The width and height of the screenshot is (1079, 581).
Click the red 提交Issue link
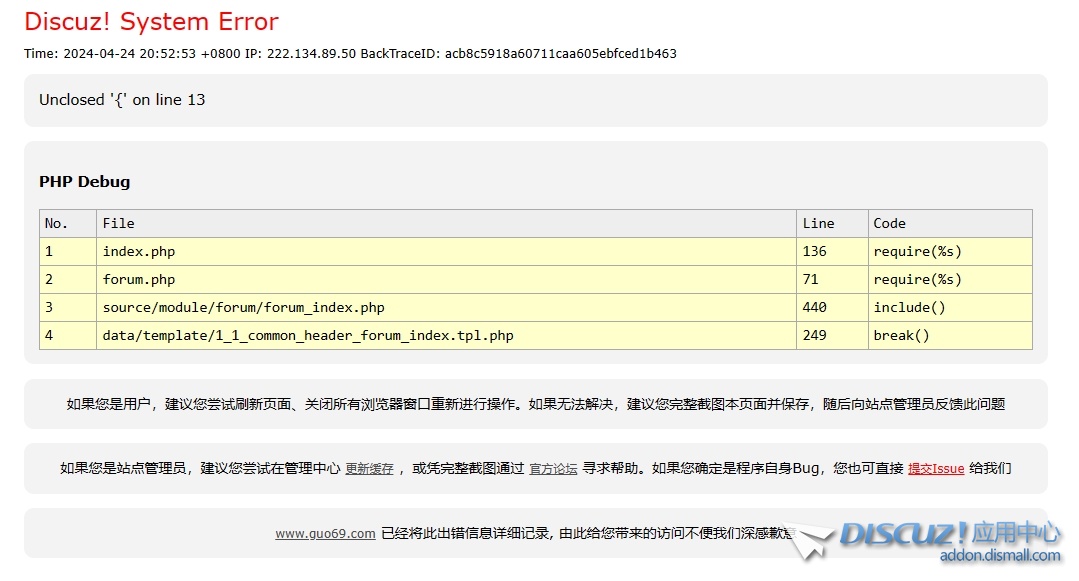pyautogui.click(x=935, y=468)
